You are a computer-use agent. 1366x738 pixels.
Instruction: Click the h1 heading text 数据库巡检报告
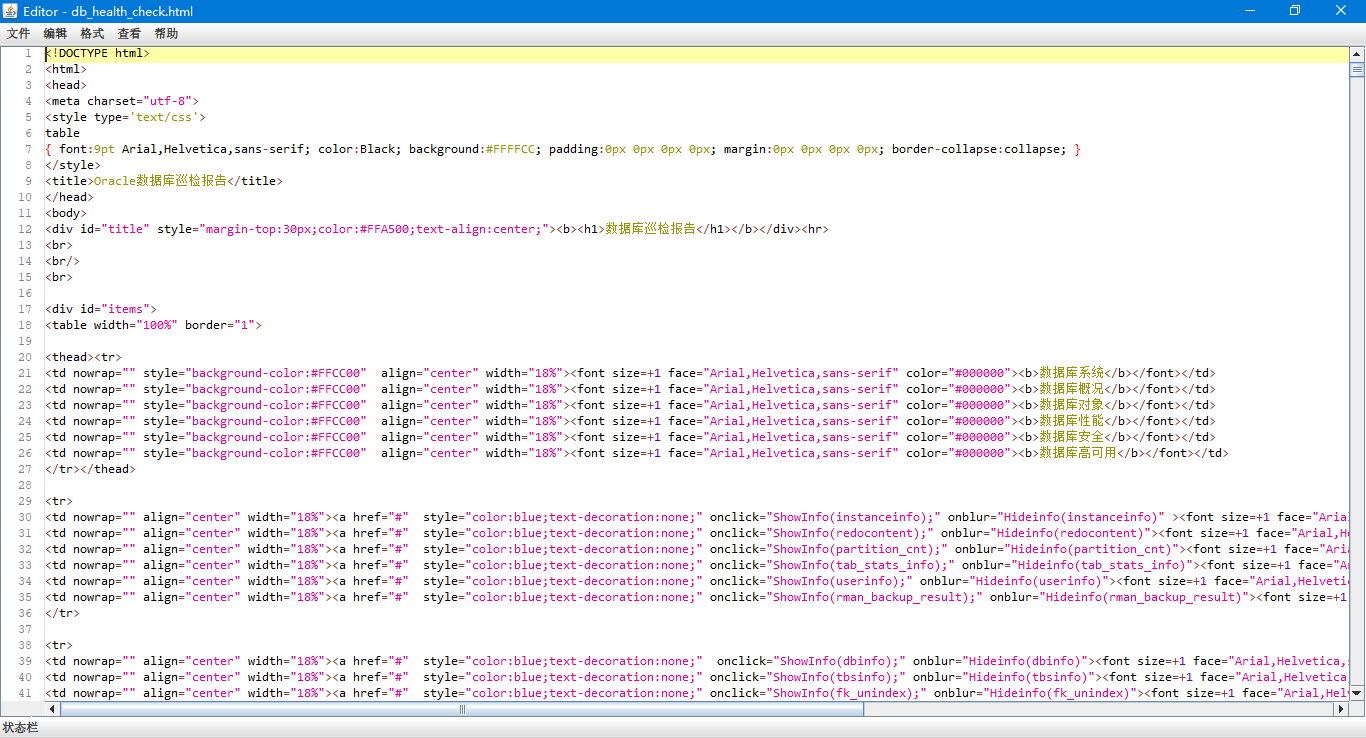pos(651,229)
